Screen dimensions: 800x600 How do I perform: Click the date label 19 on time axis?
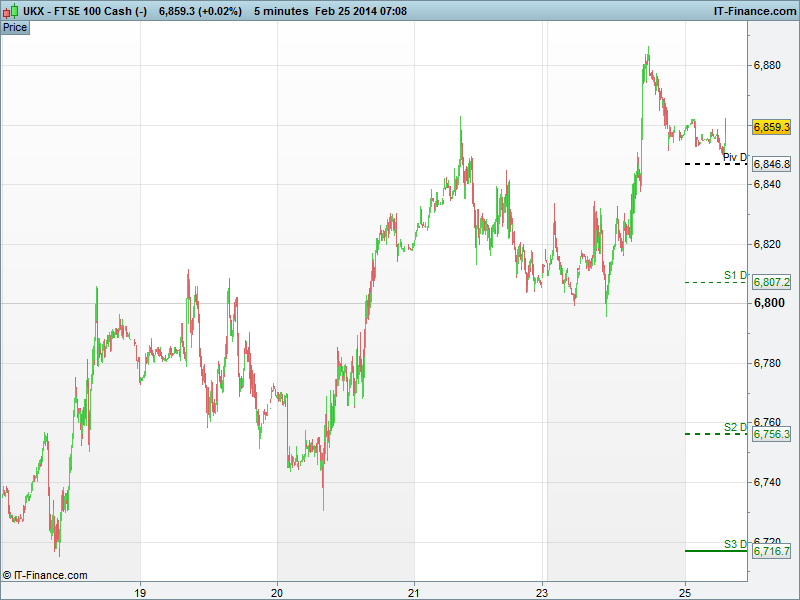(141, 590)
